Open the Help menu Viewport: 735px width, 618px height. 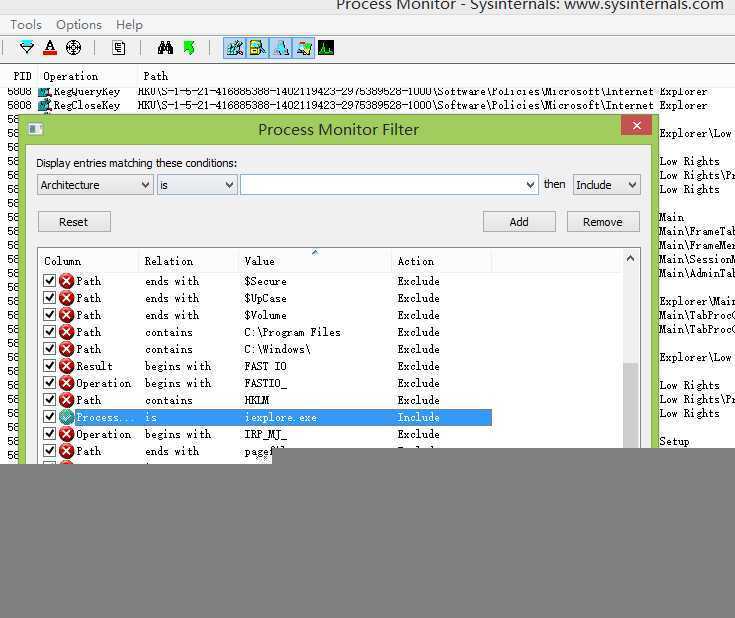click(129, 24)
